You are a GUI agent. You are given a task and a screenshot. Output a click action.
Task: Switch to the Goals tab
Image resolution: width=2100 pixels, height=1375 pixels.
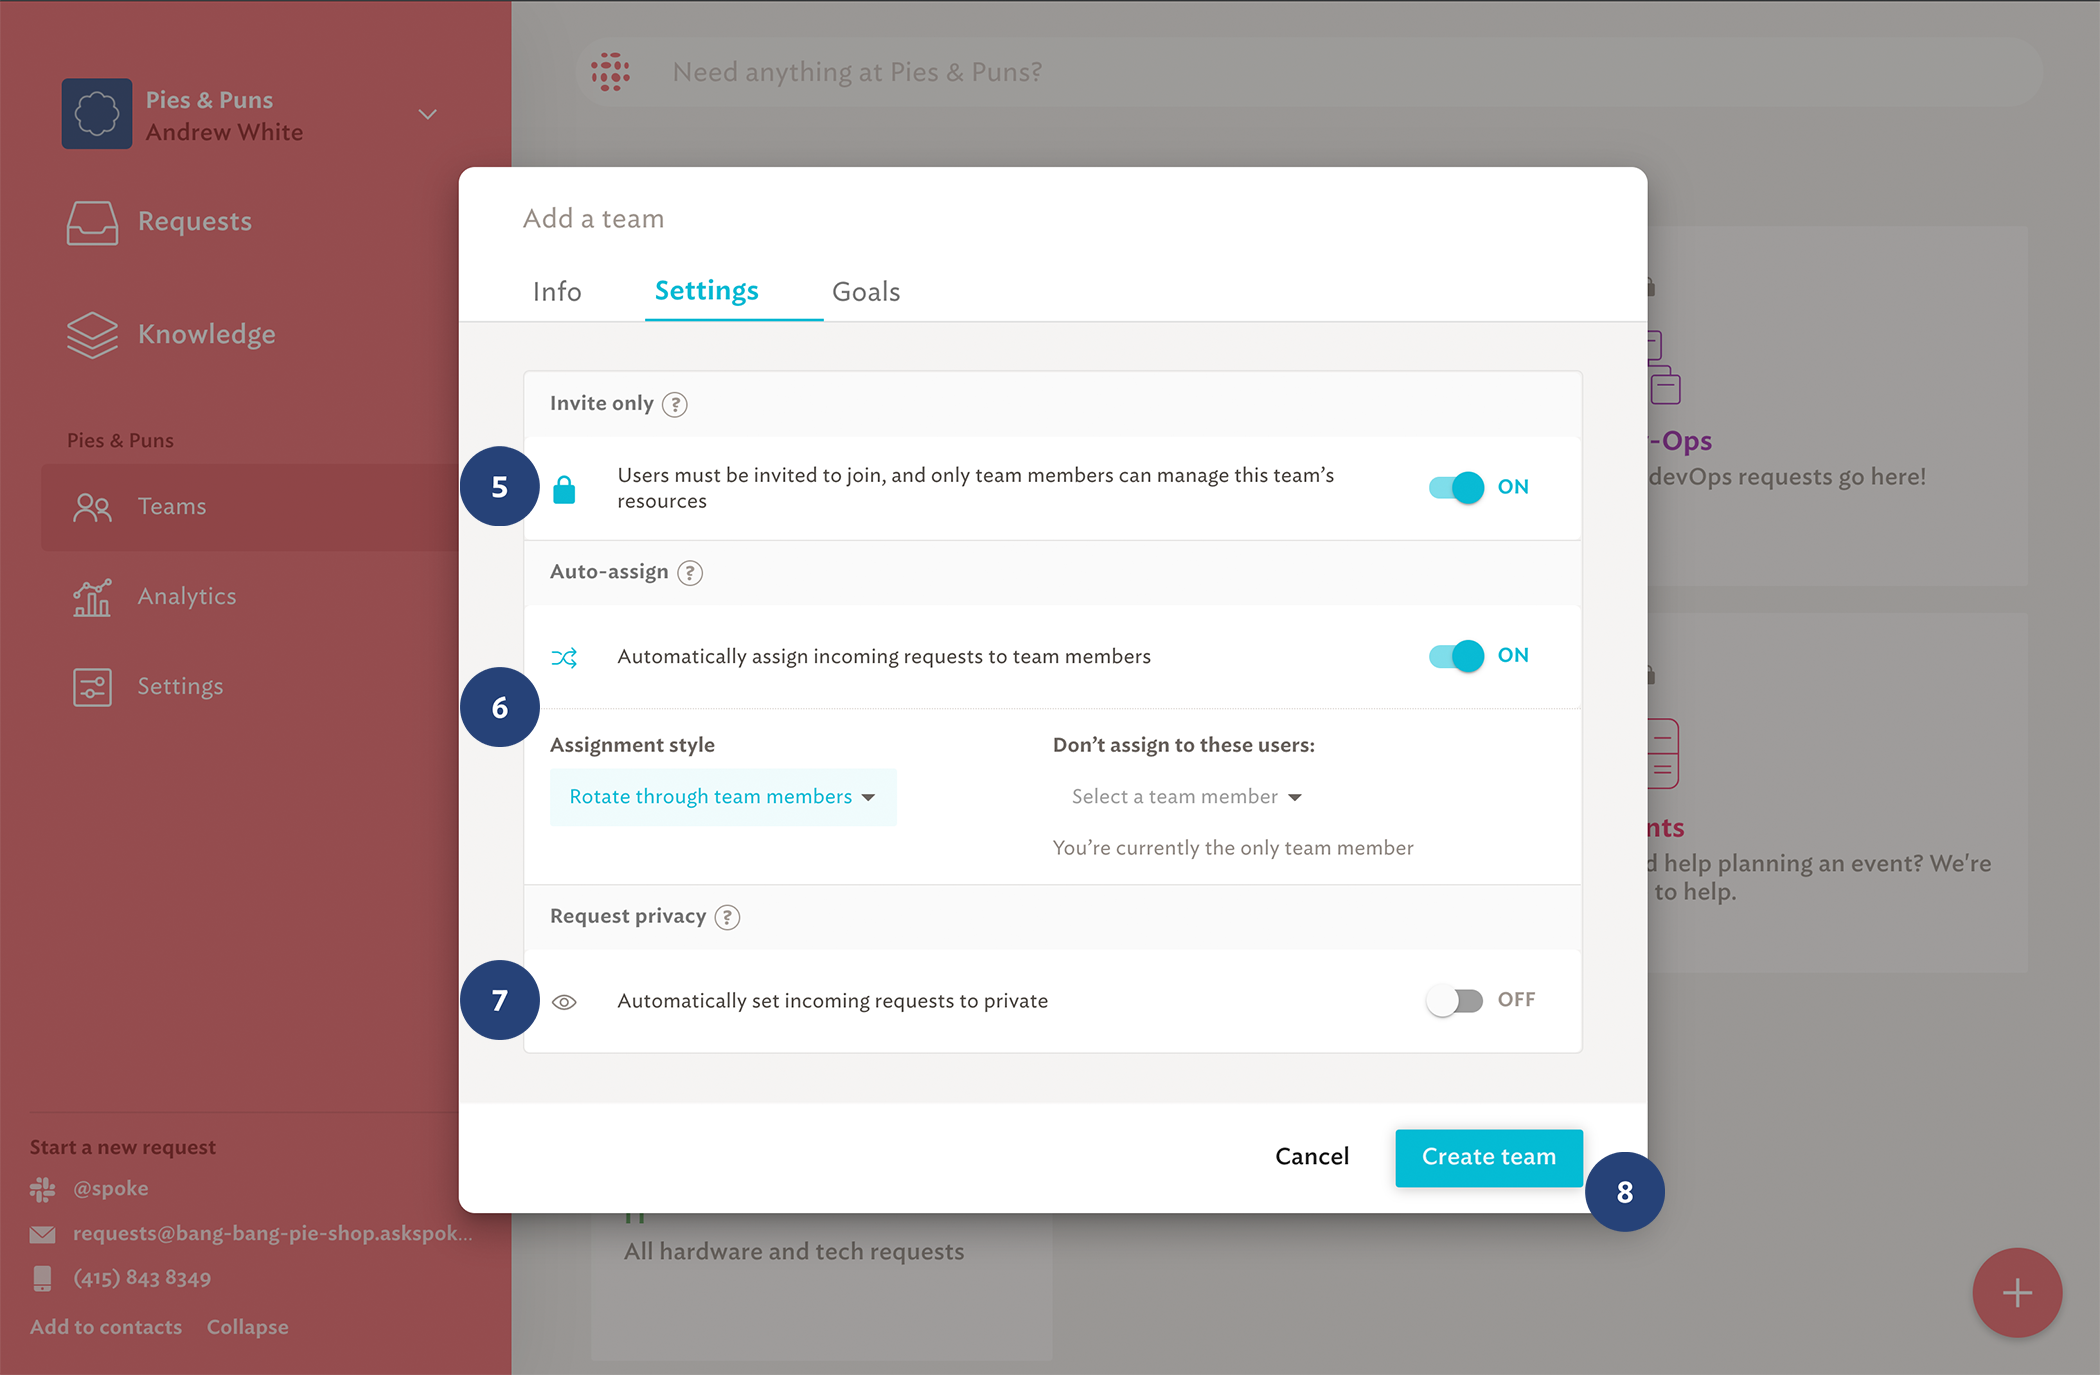pyautogui.click(x=866, y=291)
